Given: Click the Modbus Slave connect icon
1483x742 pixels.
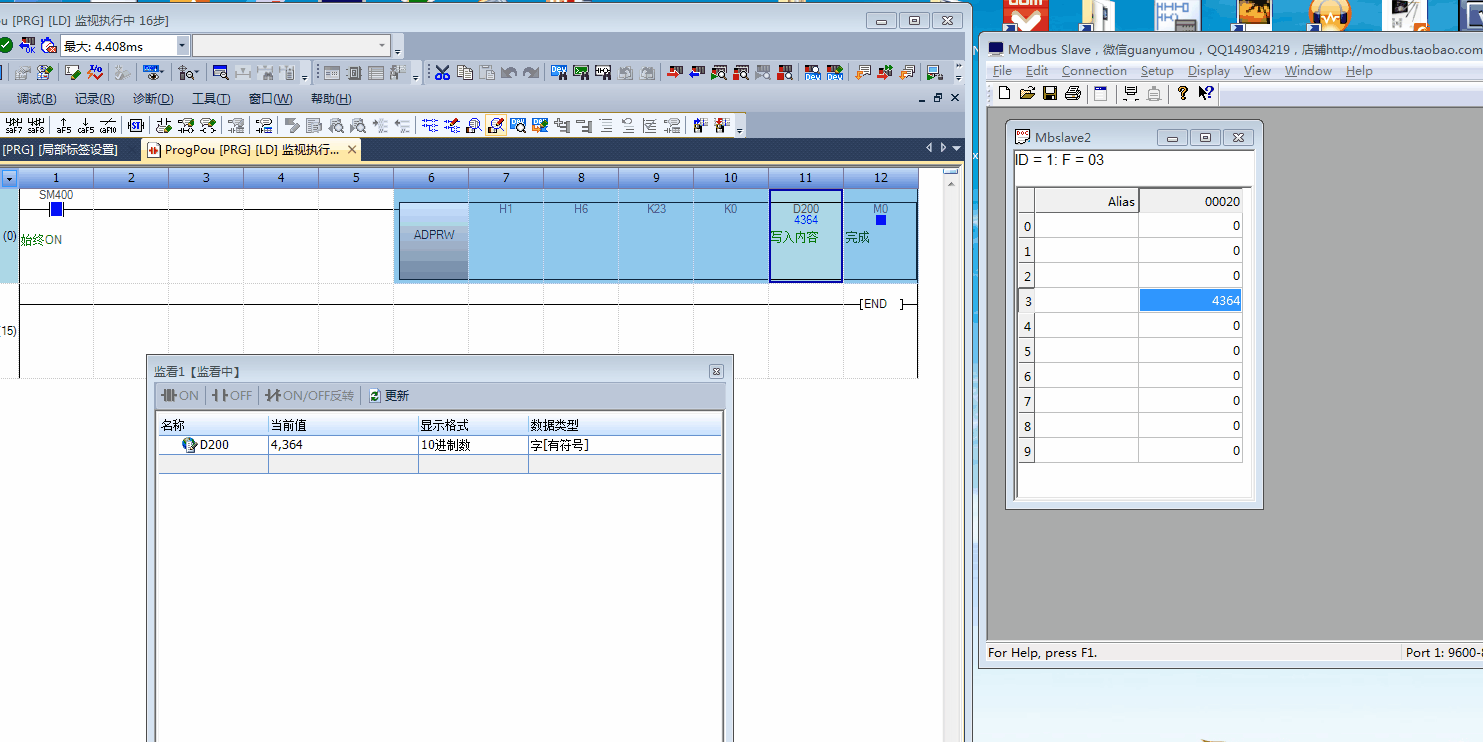Looking at the screenshot, I should 1131,93.
